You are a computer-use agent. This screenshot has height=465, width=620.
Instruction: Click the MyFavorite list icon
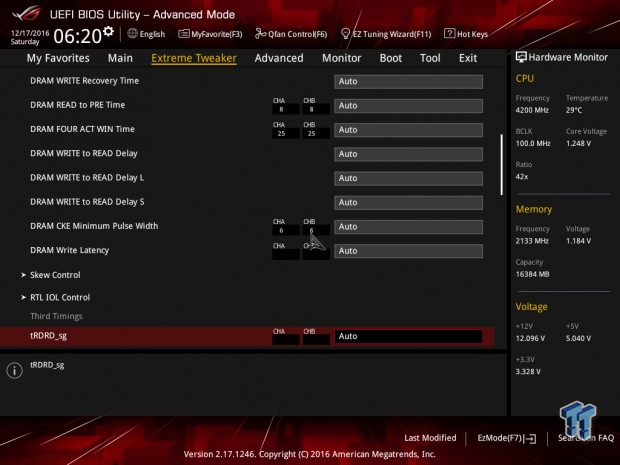pyautogui.click(x=183, y=34)
